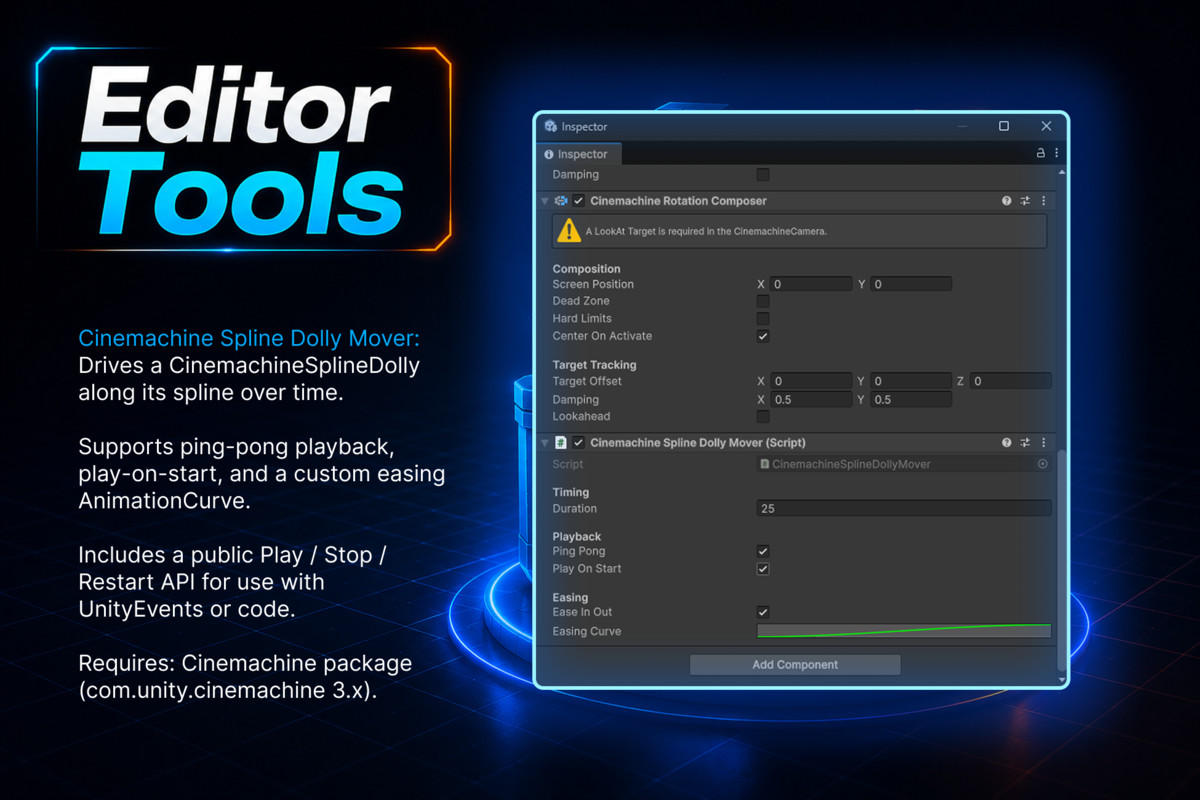Click the Playback section heading
Viewport: 1200px width, 800px height.
[577, 536]
